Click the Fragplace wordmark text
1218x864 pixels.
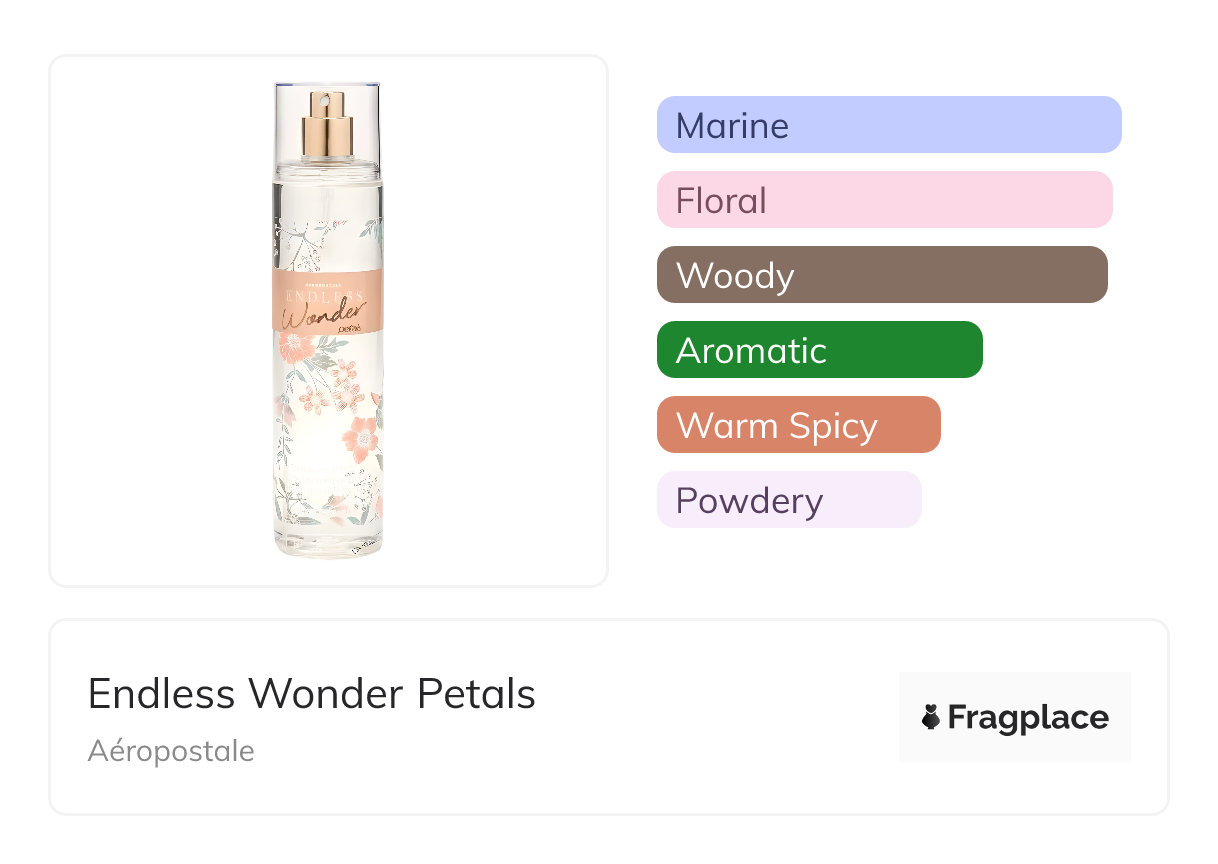(x=1028, y=717)
